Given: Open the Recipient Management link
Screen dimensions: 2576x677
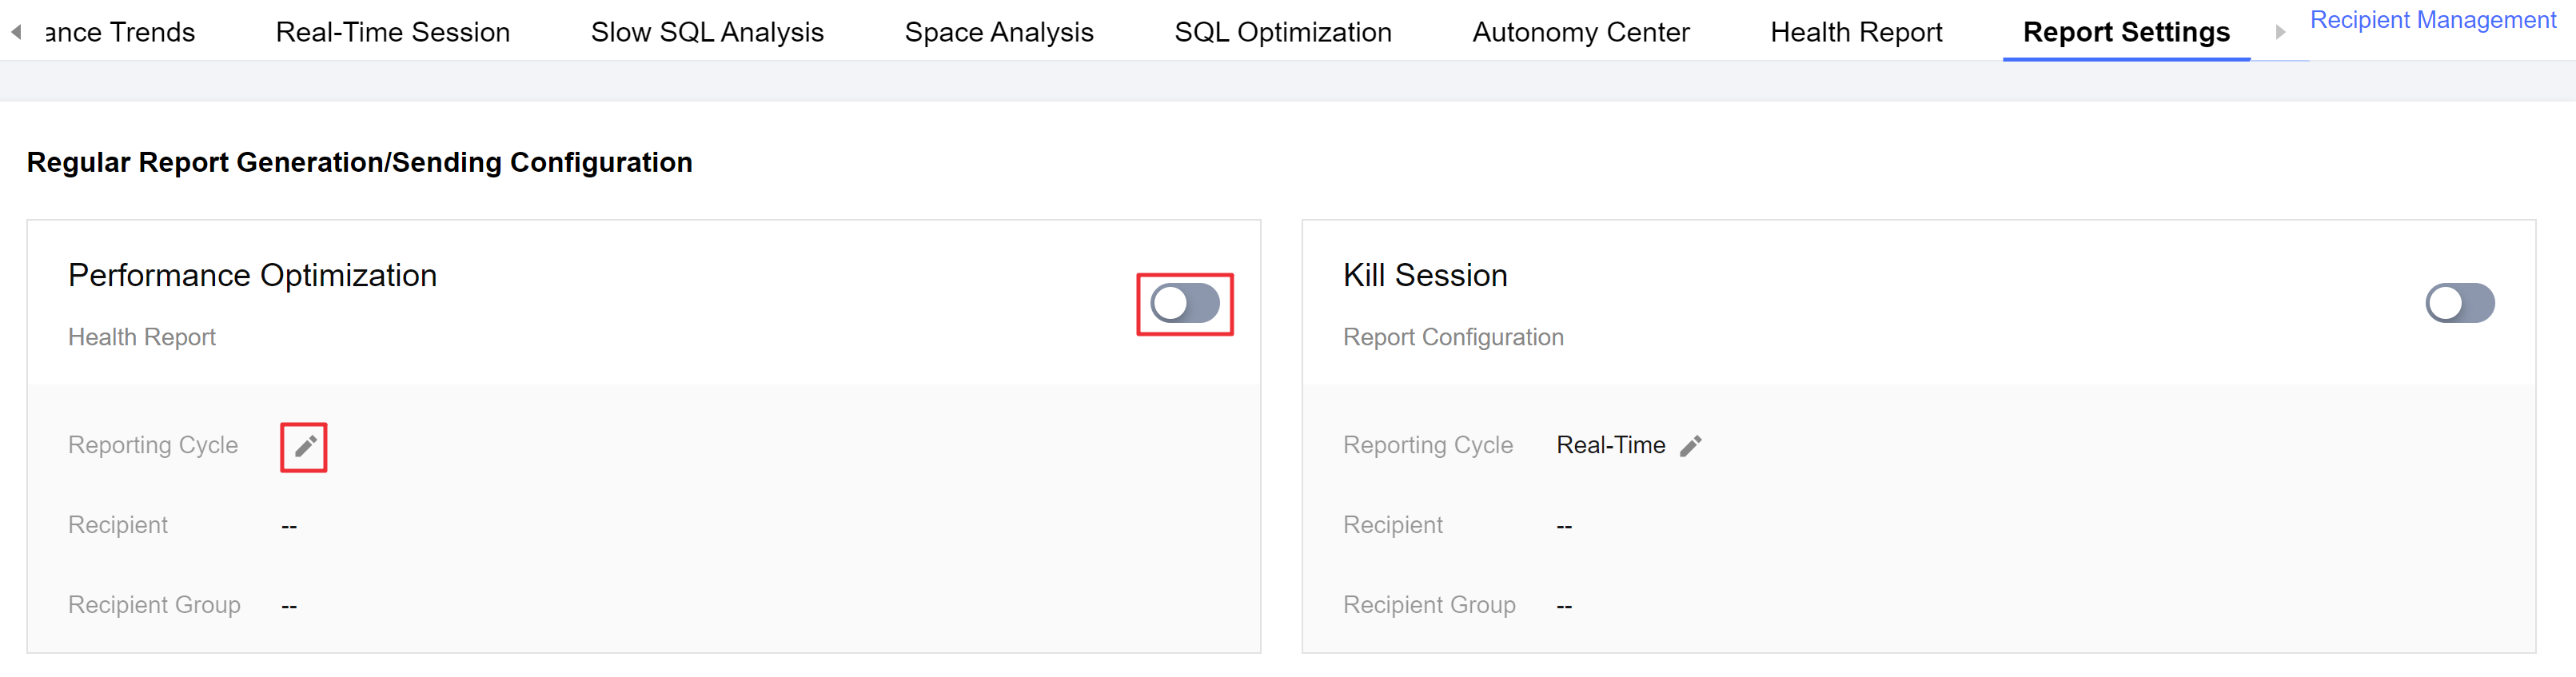Looking at the screenshot, I should 2432,20.
